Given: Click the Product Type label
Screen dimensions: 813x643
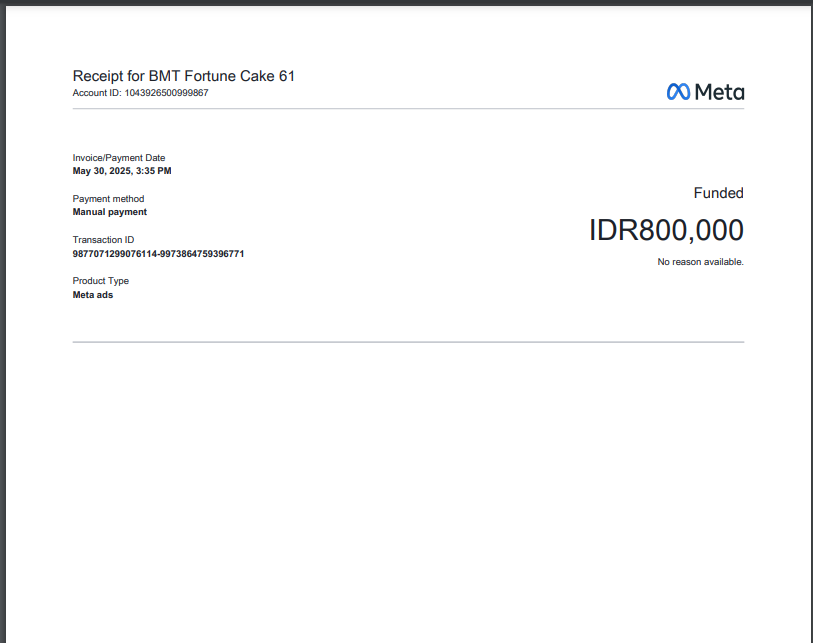Looking at the screenshot, I should coord(101,281).
